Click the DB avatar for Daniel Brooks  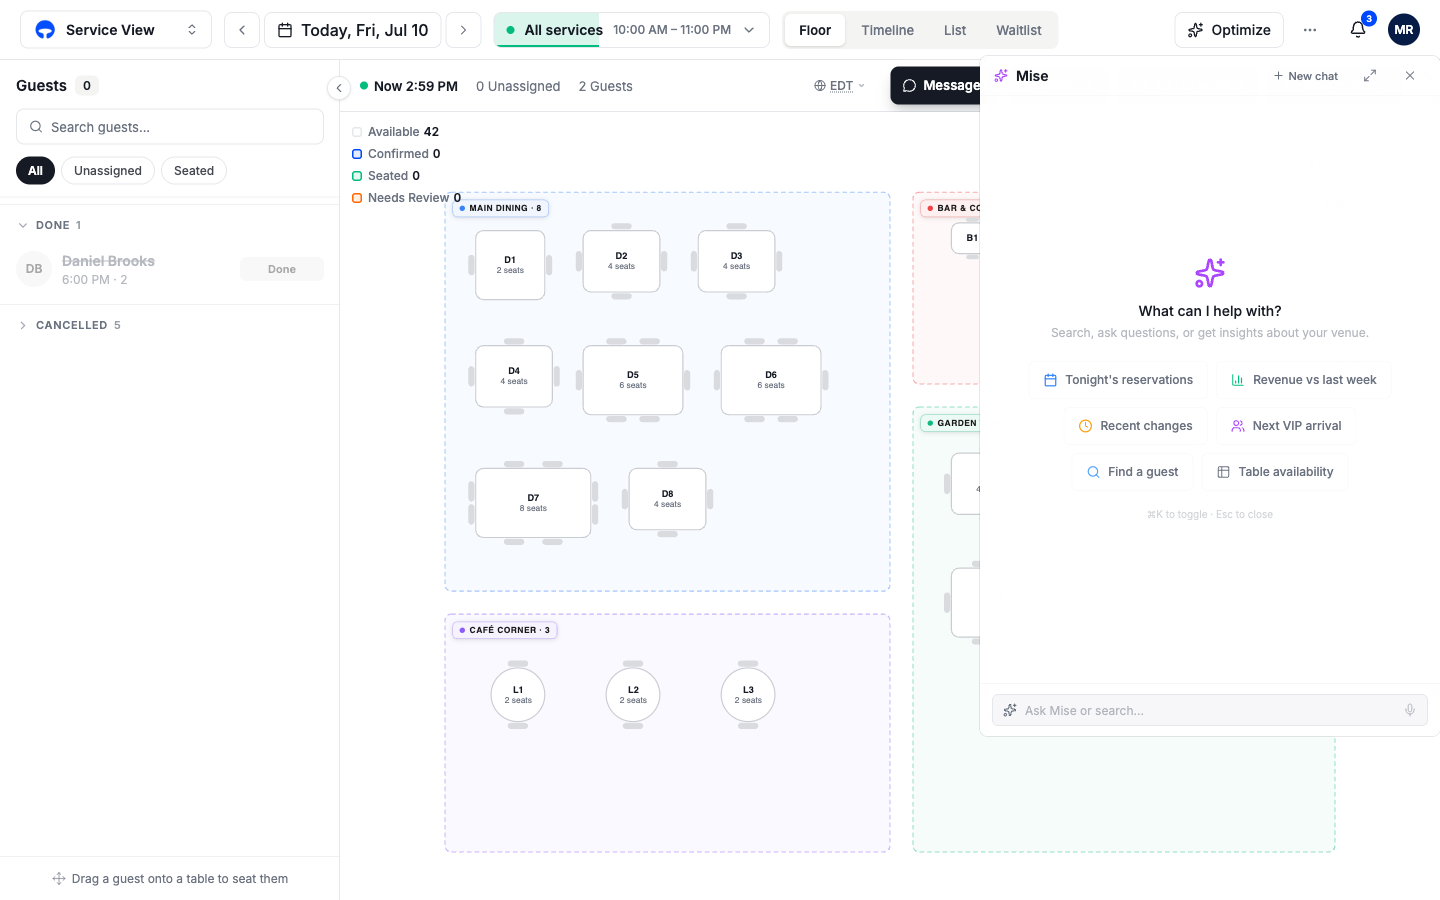[34, 269]
